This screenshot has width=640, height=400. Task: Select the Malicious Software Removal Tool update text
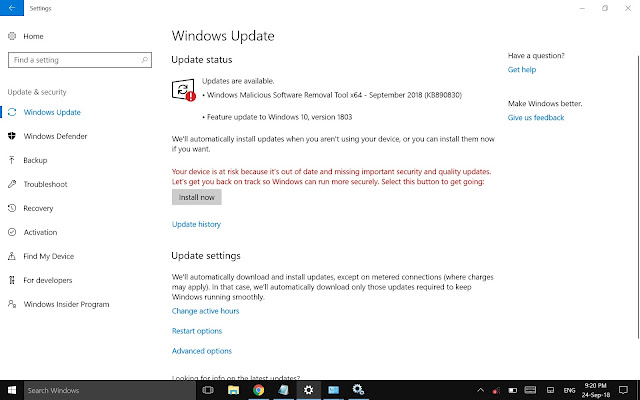pos(334,95)
